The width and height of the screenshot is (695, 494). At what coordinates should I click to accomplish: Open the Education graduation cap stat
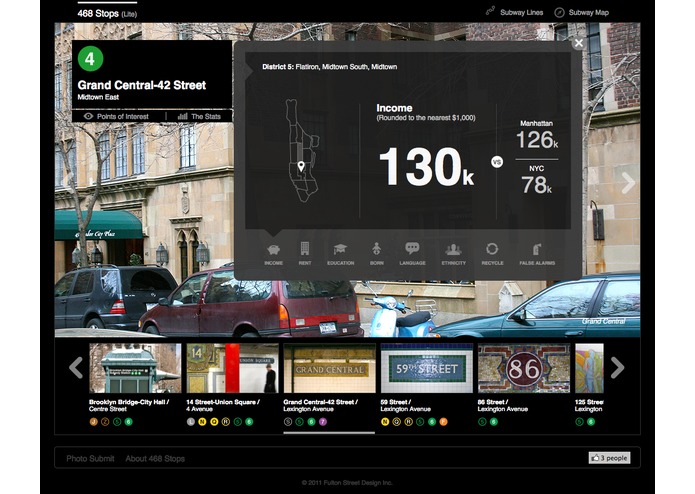pos(340,249)
